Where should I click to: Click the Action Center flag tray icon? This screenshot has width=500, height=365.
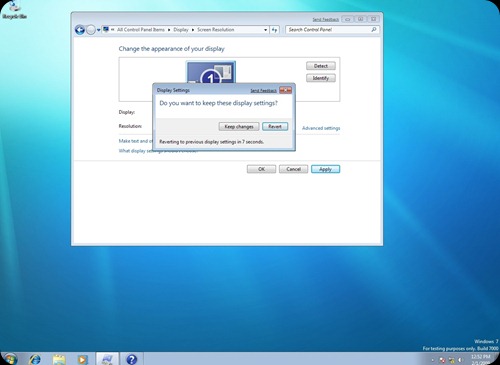point(442,360)
